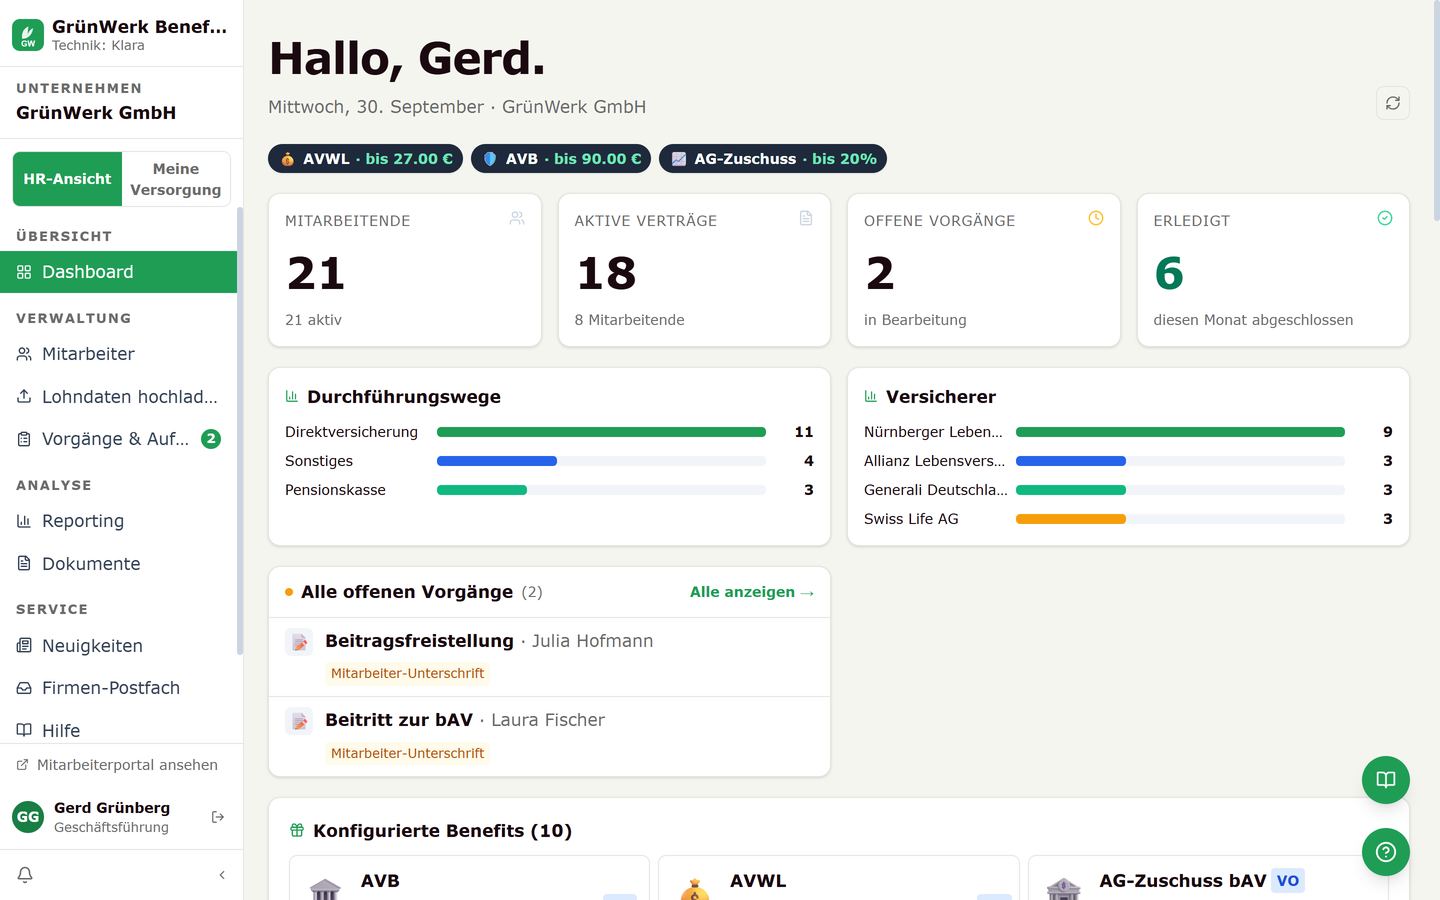1440x900 pixels.
Task: Open the Beitritt zur bAV task for Laura Fischer
Action: (549, 737)
